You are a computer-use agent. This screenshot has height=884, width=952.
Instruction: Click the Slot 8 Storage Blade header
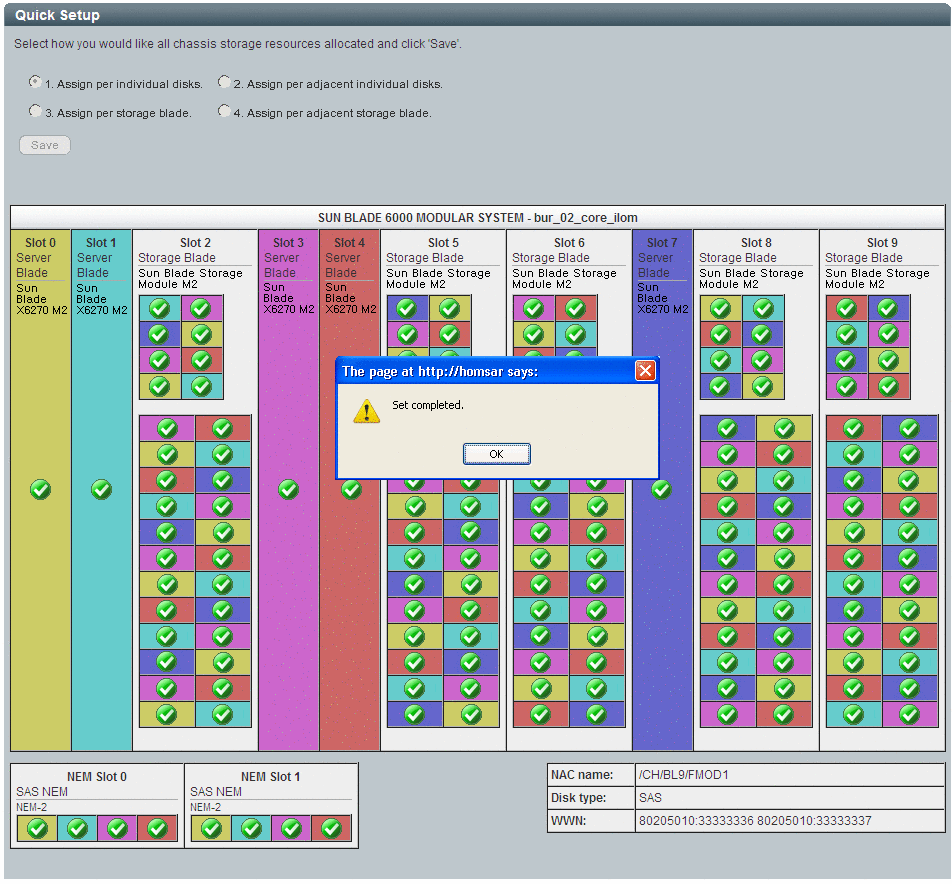756,242
